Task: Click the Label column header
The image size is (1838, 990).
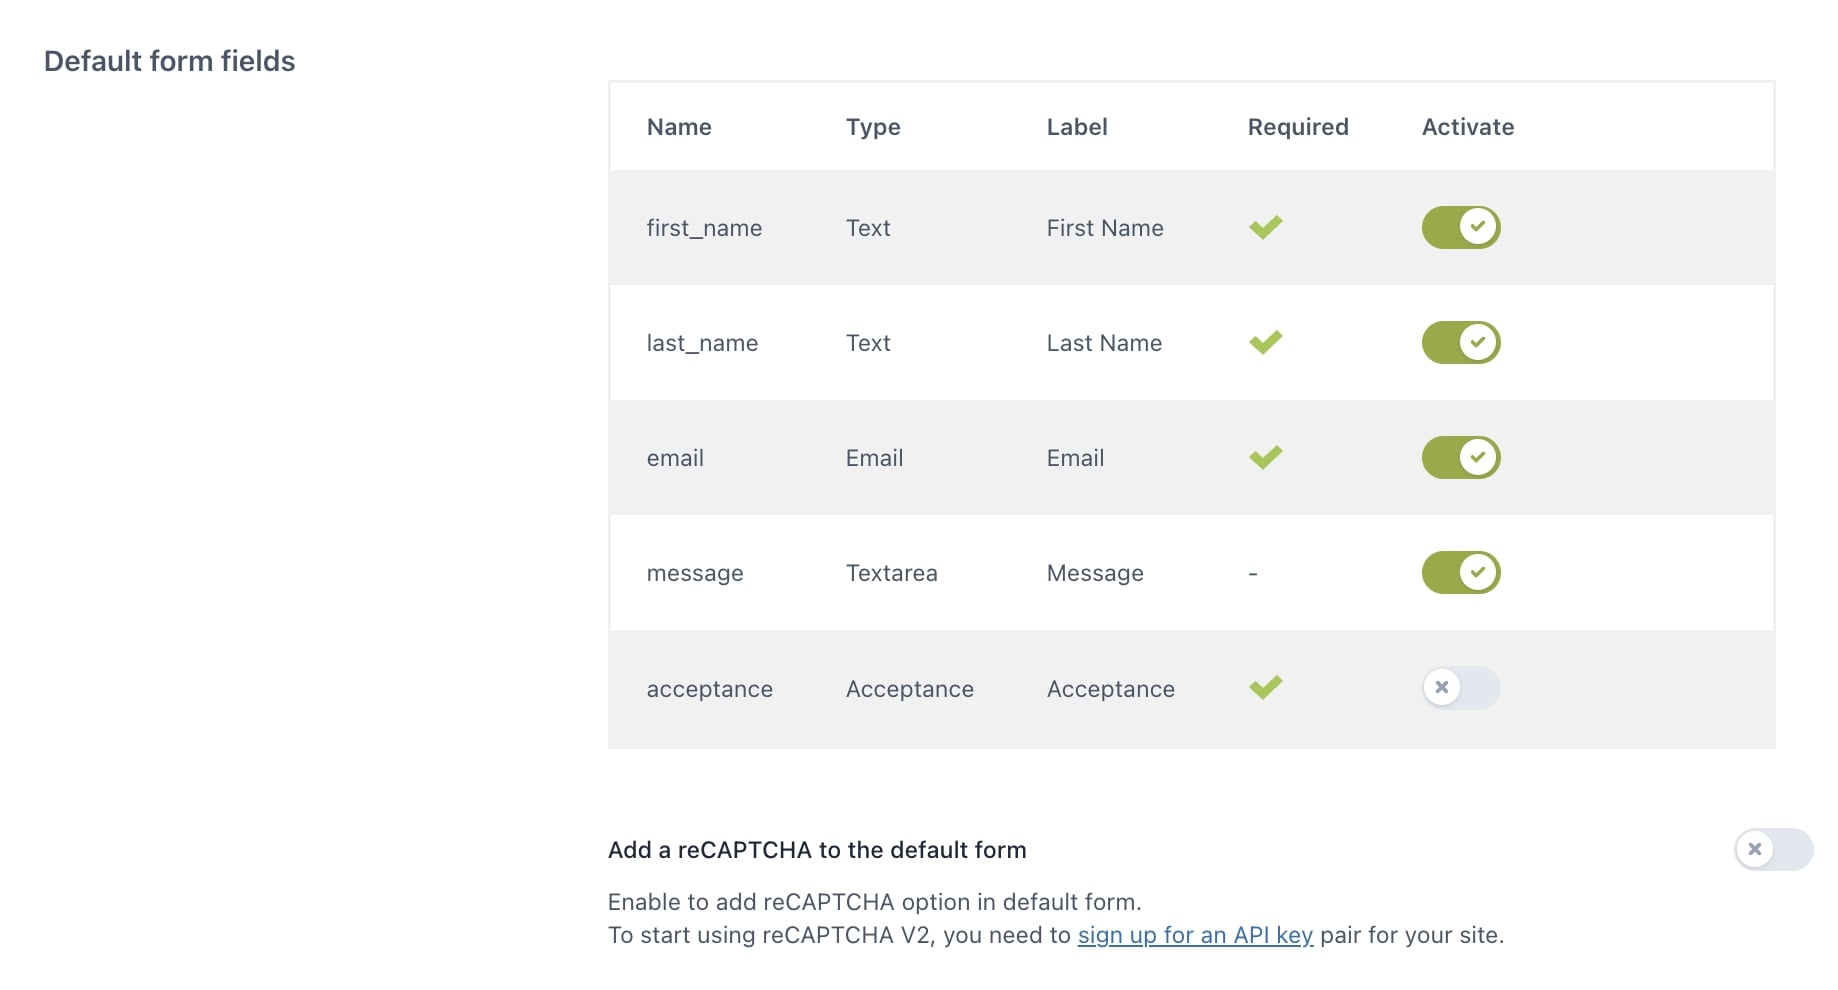Action: coord(1077,127)
